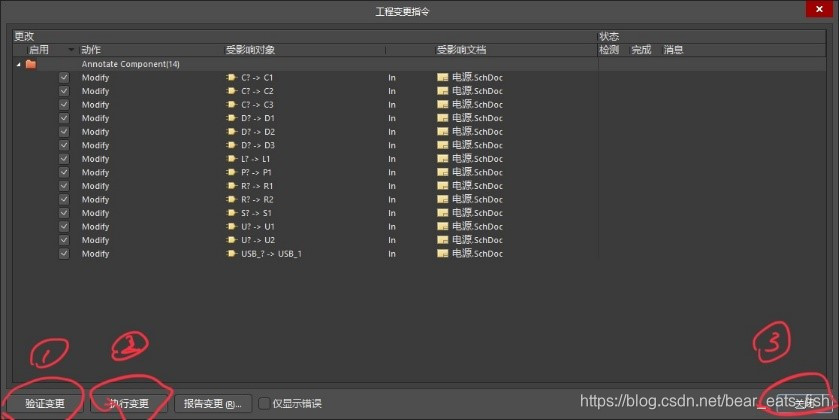Select the D? -> D3 object text
Viewport: 839px width, 420px height.
click(x=257, y=146)
